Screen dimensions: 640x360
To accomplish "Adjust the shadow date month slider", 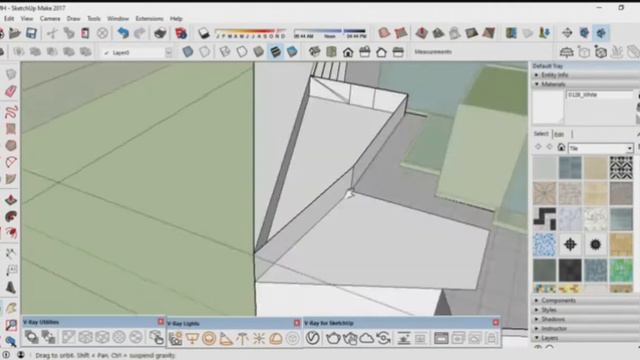I will [x=251, y=33].
